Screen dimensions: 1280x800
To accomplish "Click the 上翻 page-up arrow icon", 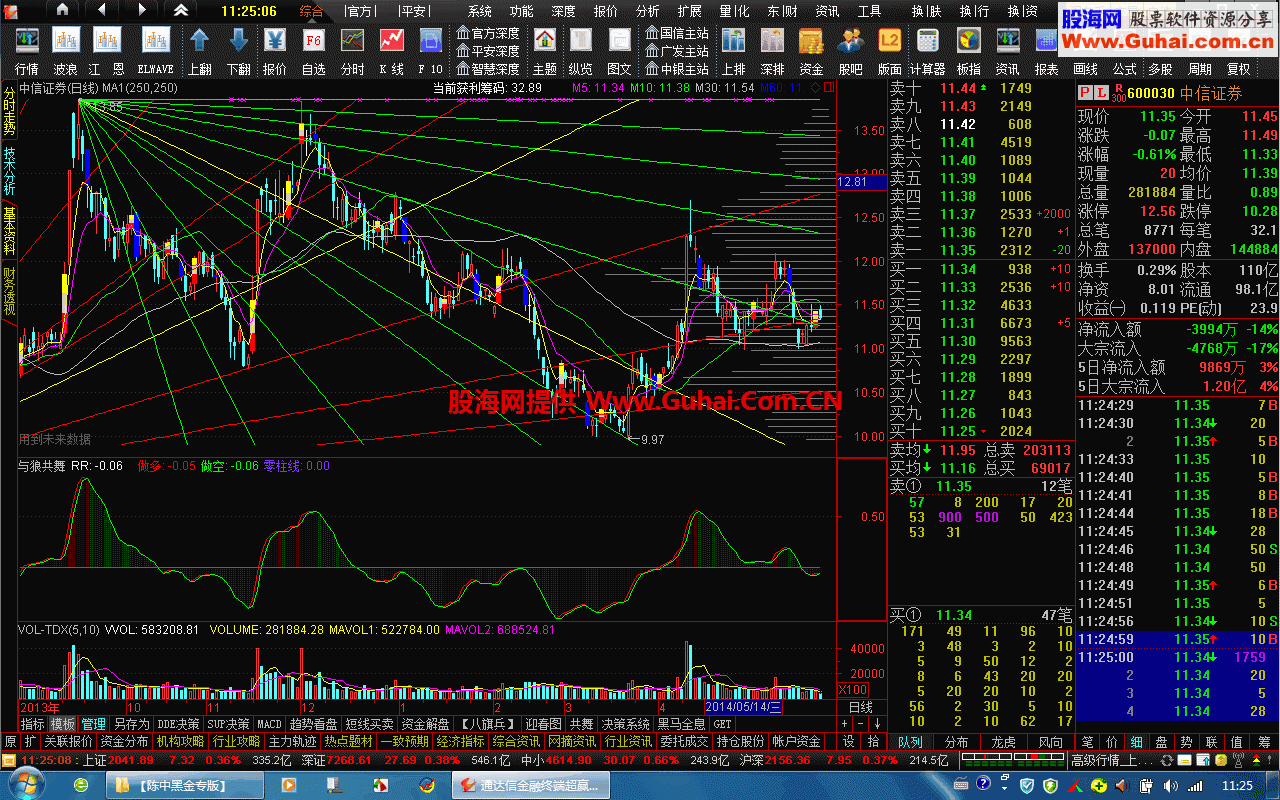I will pos(199,40).
